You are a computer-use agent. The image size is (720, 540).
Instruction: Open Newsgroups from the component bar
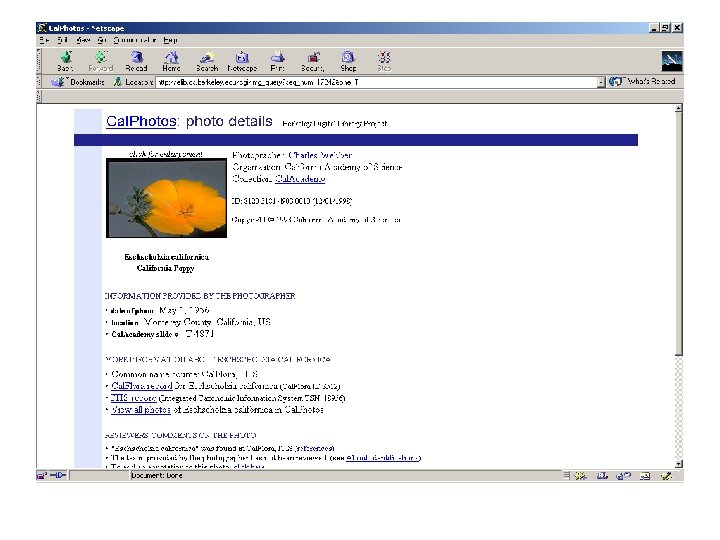(x=623, y=476)
